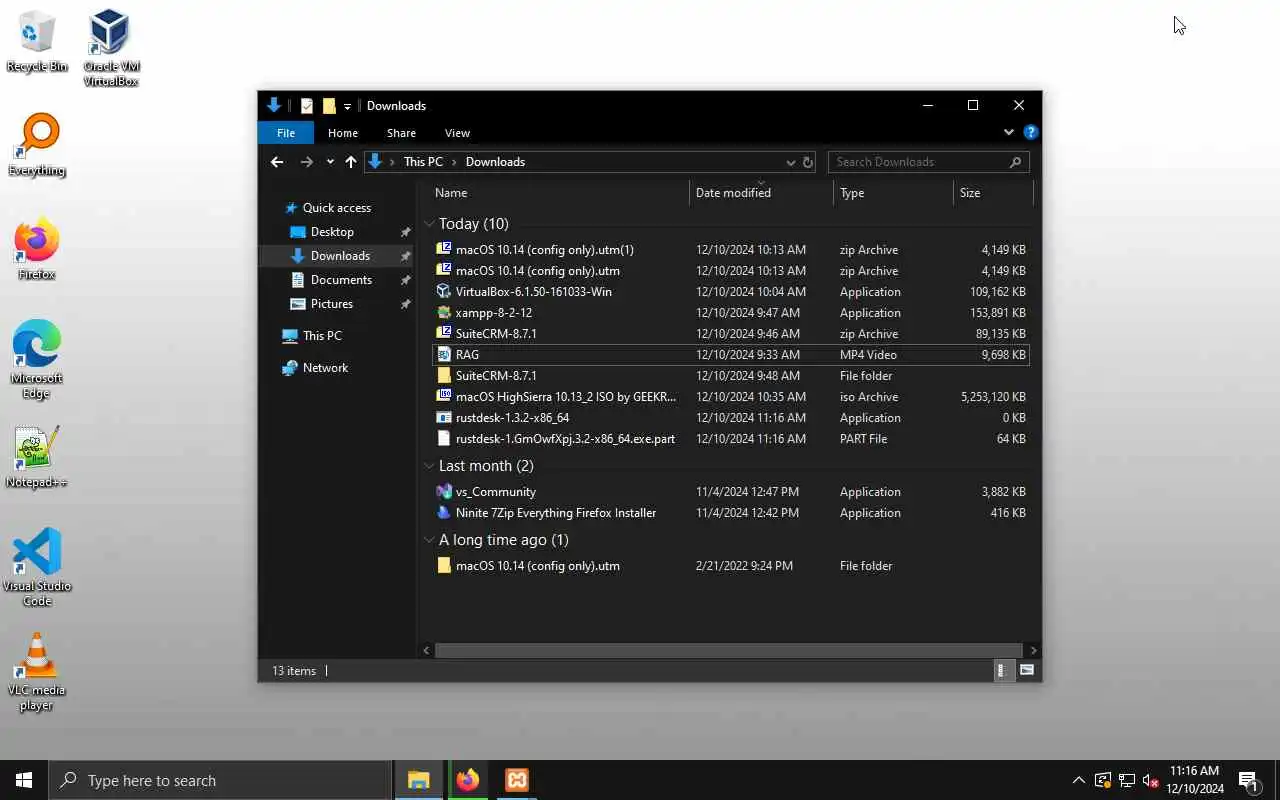Select Pictures in the navigation pane
The image size is (1280, 800).
(x=331, y=304)
